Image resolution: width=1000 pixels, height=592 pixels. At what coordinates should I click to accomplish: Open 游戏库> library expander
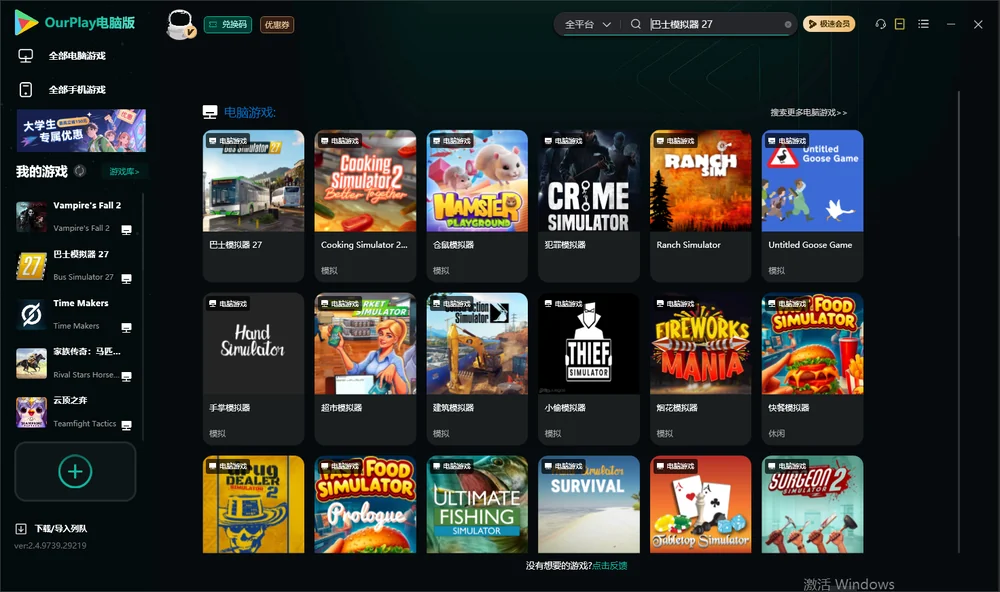124,172
